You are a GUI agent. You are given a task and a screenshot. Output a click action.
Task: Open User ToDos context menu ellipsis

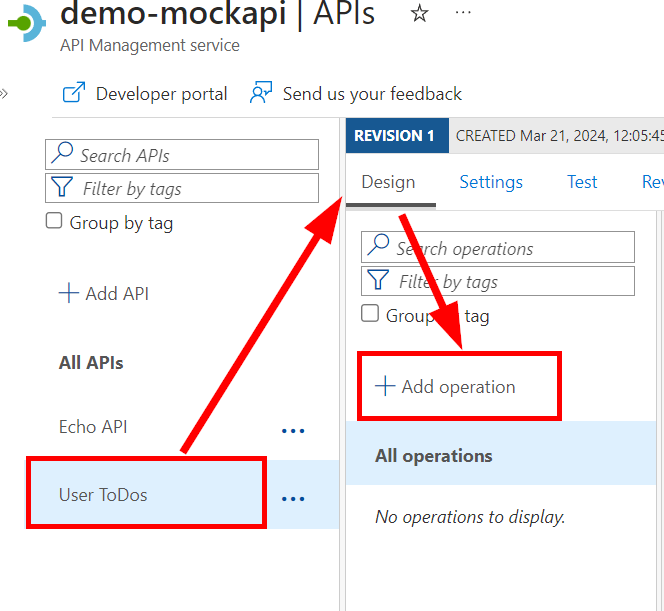pos(293,498)
